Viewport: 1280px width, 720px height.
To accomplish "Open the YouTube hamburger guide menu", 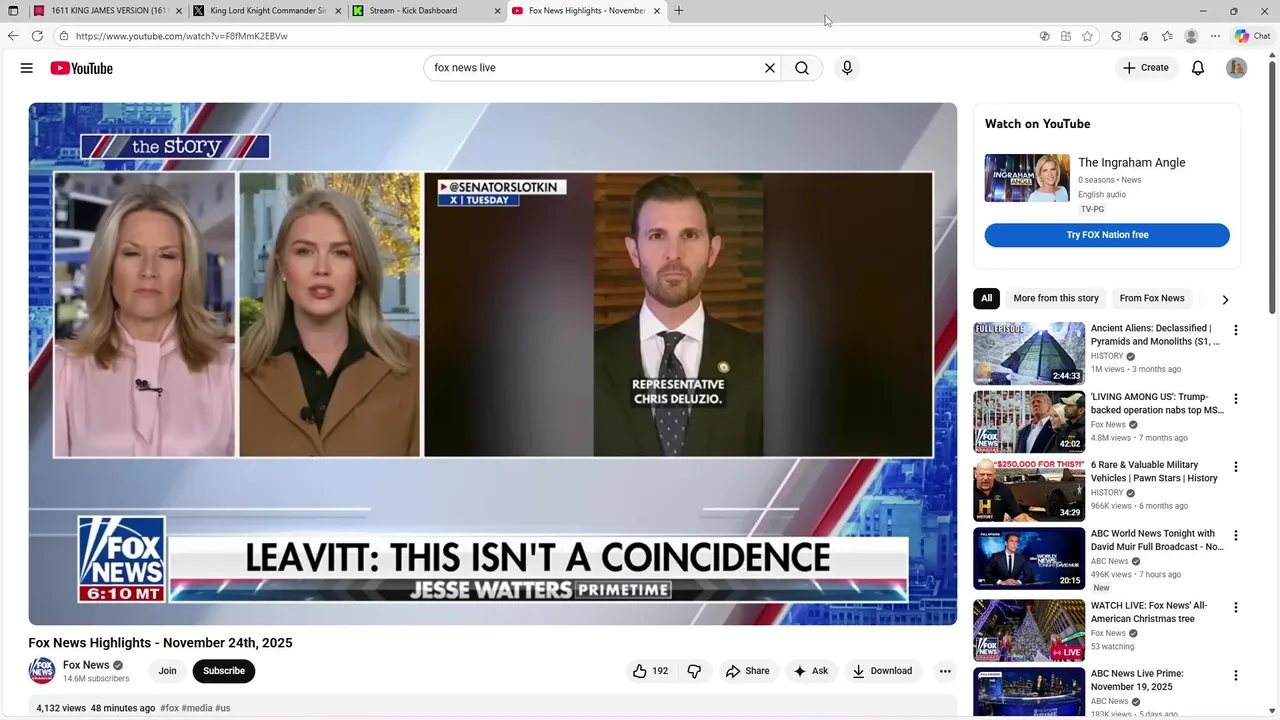I will [27, 68].
